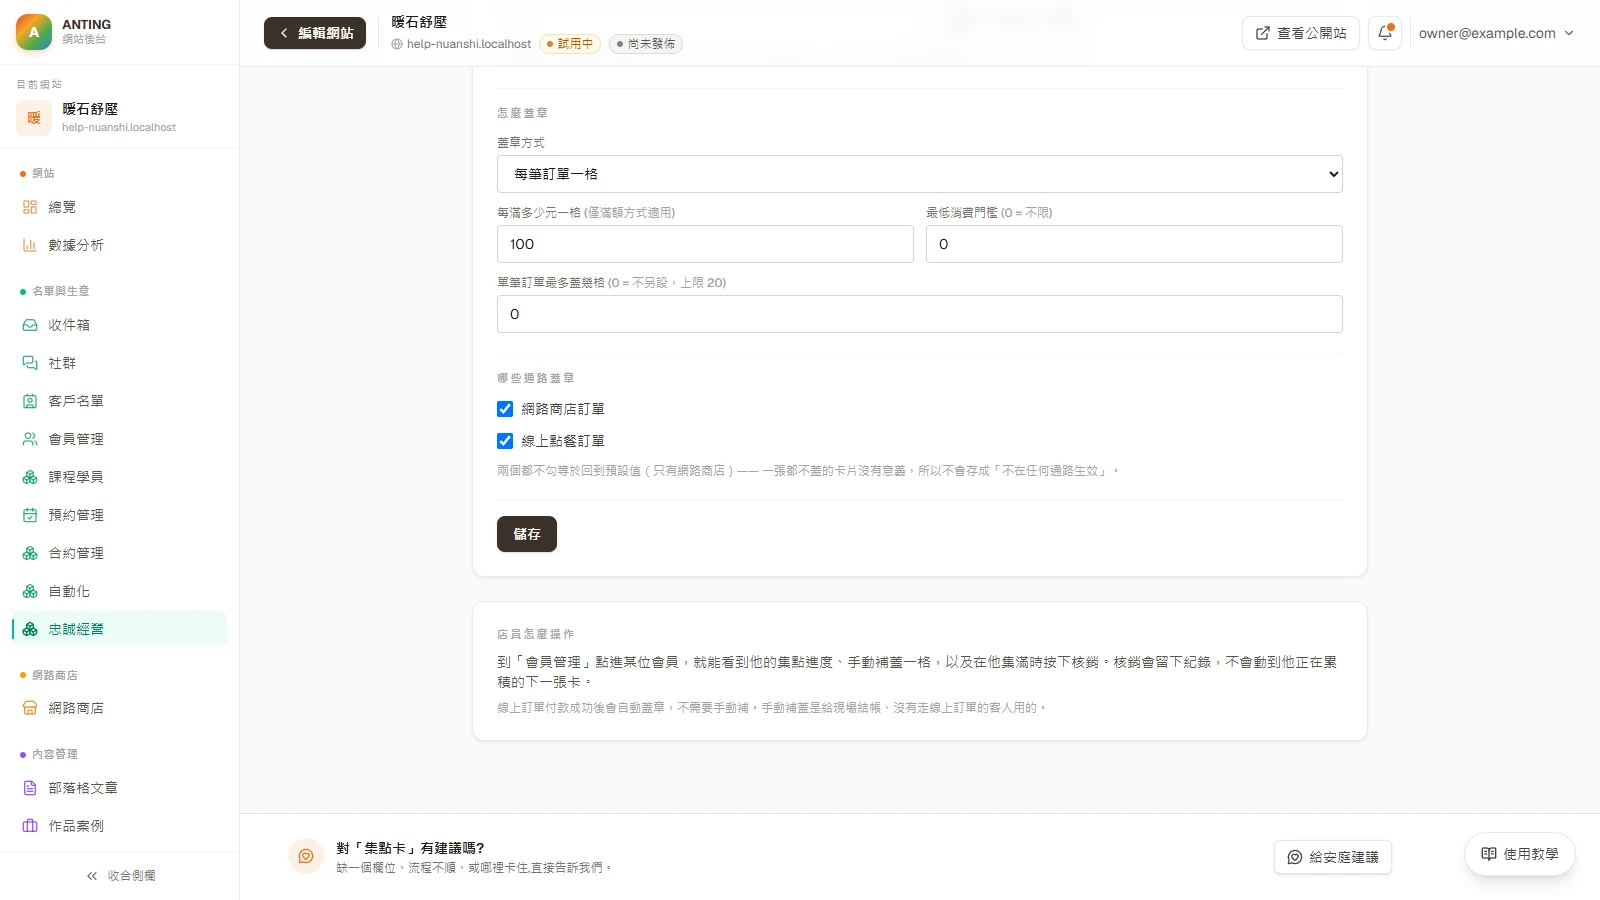Click 收合側欄 to collapse sidebar
The height and width of the screenshot is (900, 1600).
tap(120, 876)
